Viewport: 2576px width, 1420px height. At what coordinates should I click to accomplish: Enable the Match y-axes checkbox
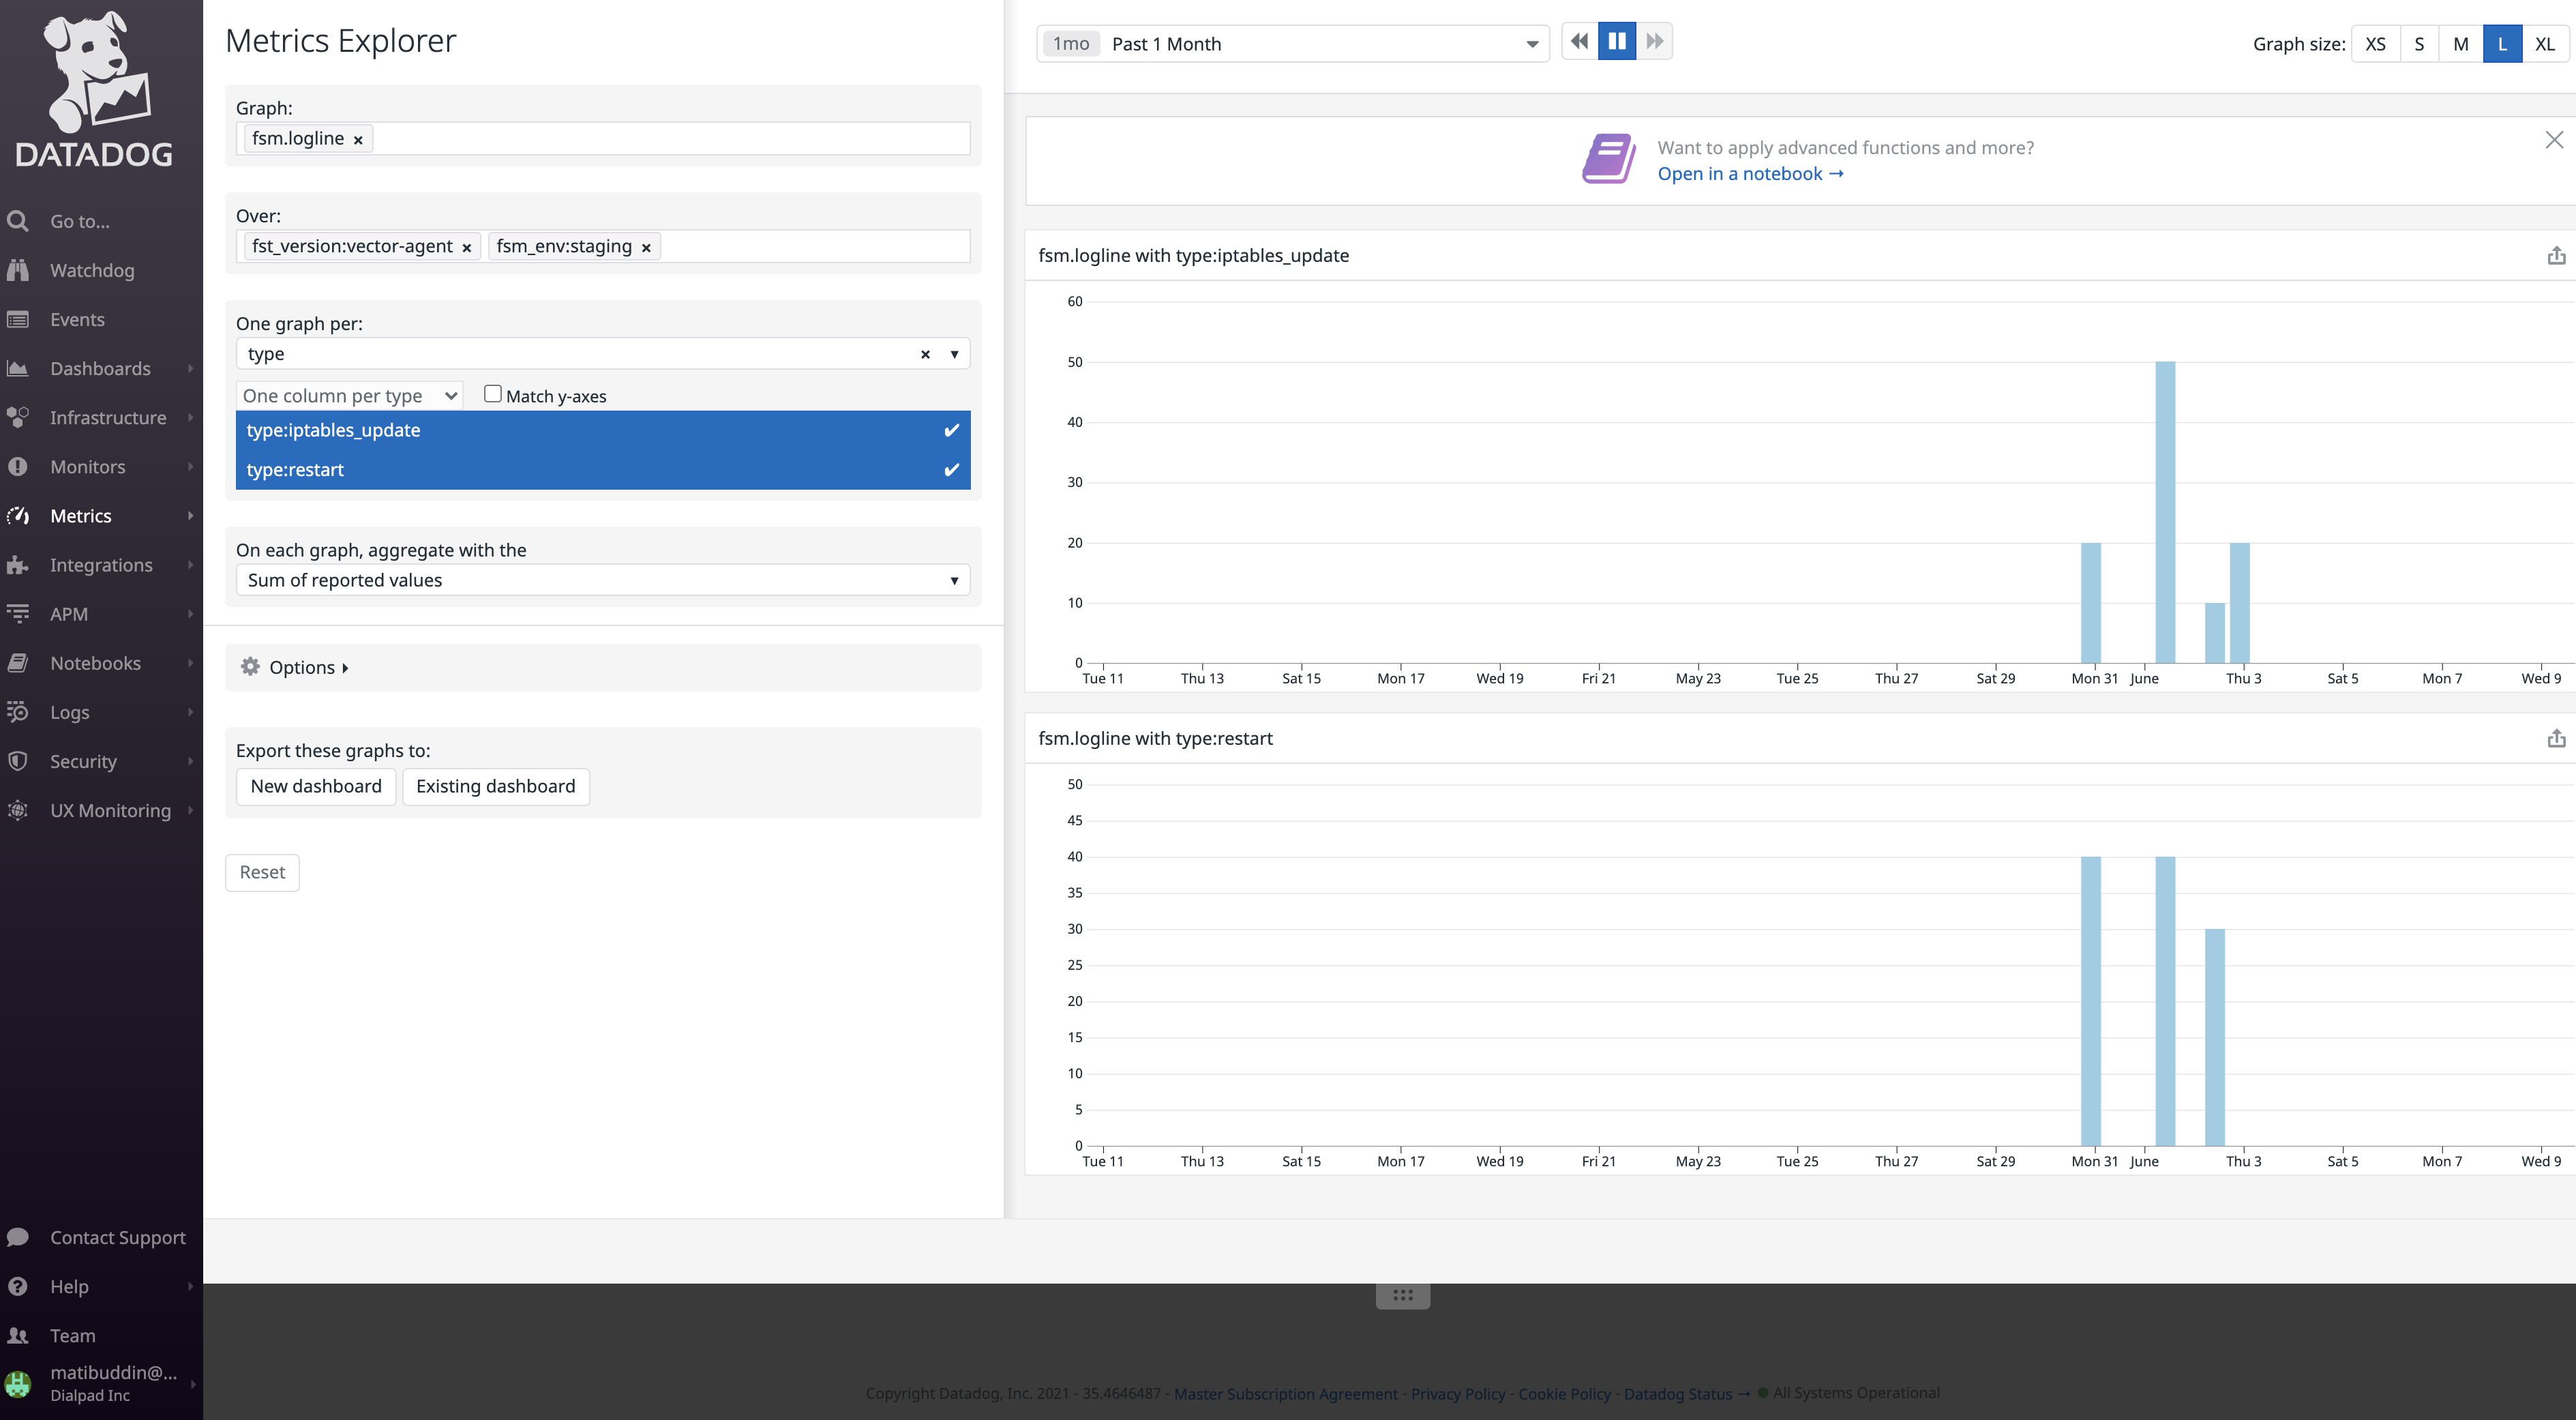click(x=493, y=393)
